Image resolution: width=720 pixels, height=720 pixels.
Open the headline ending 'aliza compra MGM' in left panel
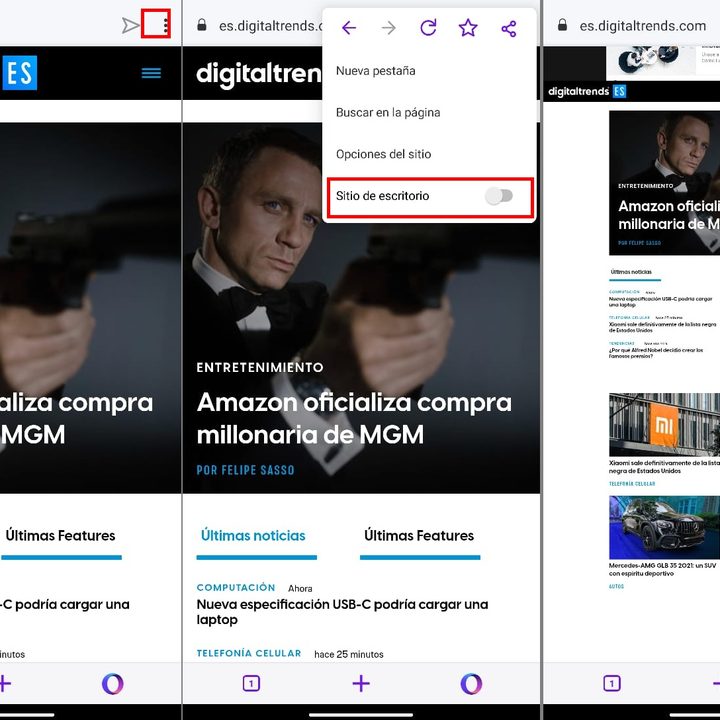(x=76, y=418)
